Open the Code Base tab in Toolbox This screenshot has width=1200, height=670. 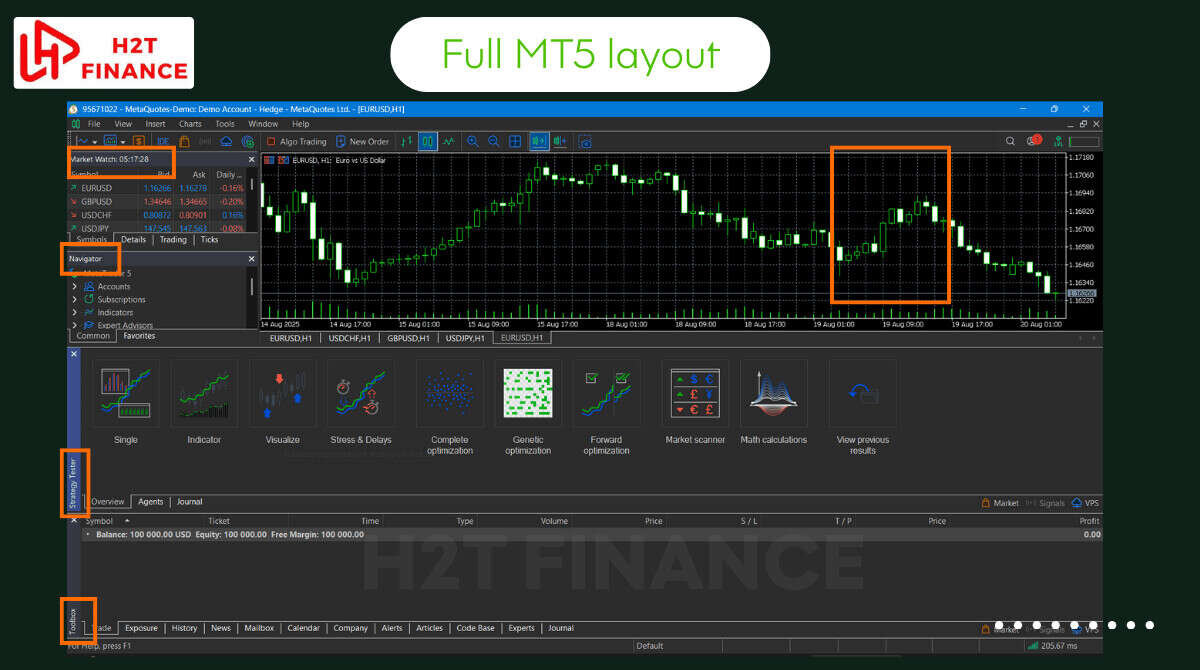click(x=475, y=628)
